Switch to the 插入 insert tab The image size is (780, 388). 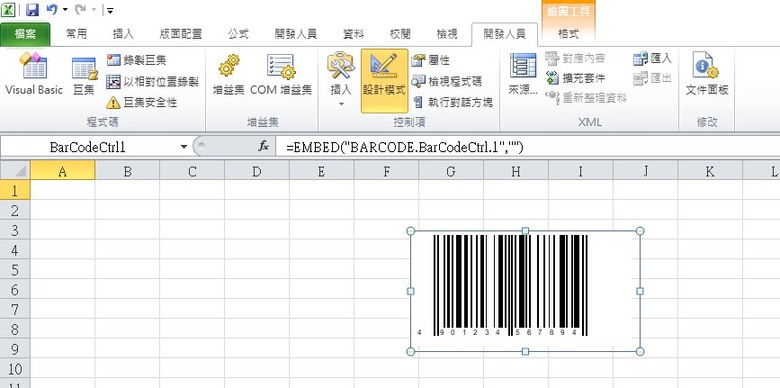tap(123, 34)
